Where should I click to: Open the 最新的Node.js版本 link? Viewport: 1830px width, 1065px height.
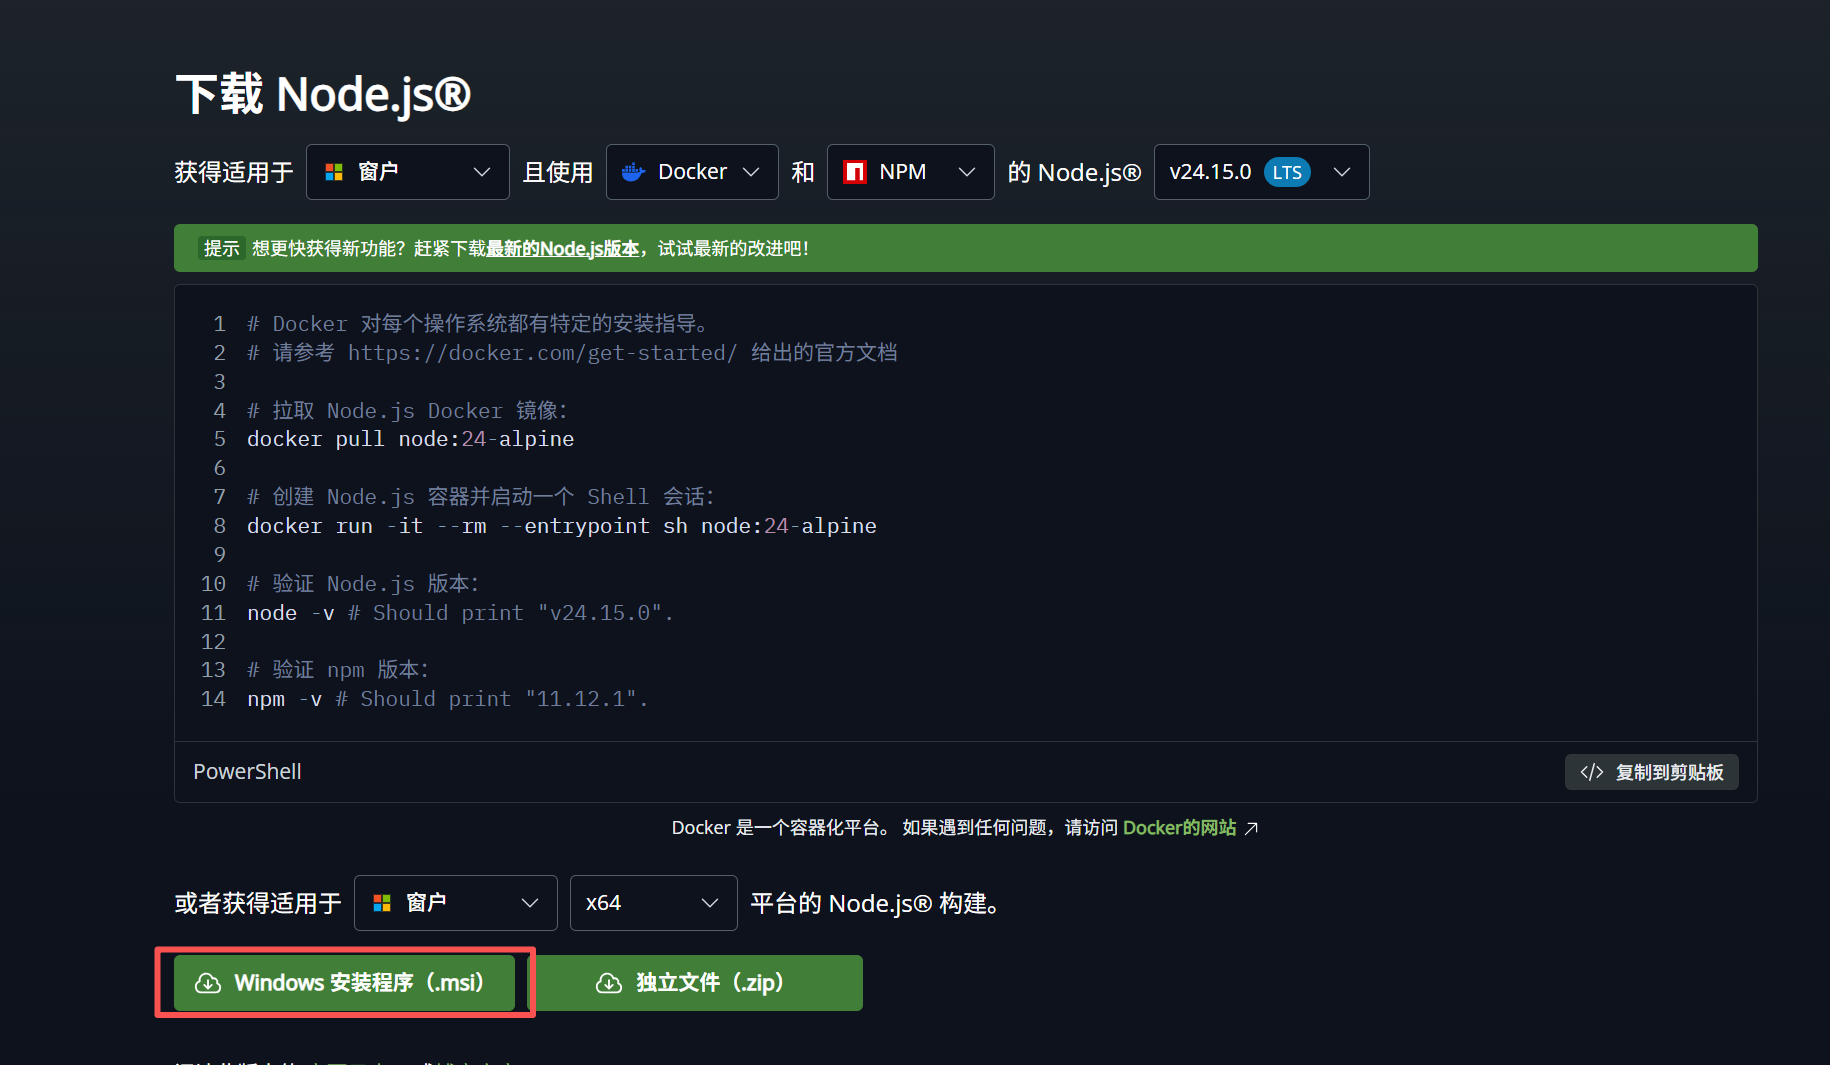562,248
